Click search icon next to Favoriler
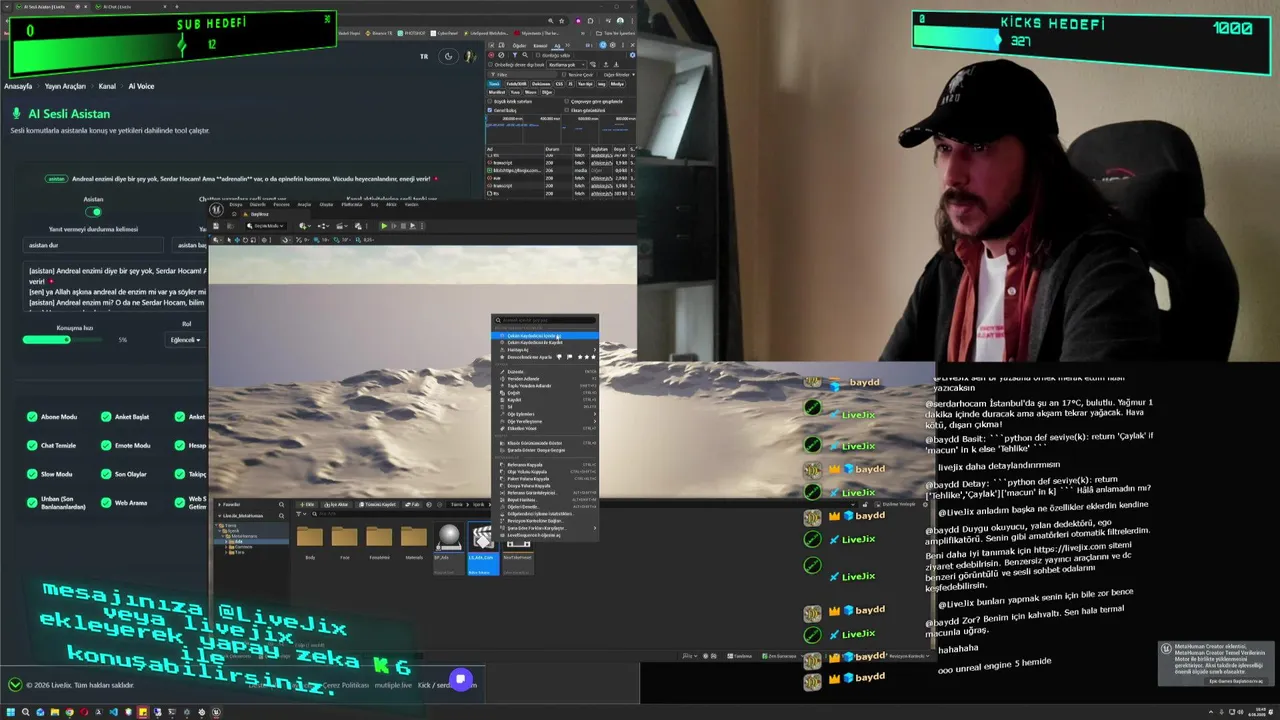1280x720 pixels. tap(282, 504)
